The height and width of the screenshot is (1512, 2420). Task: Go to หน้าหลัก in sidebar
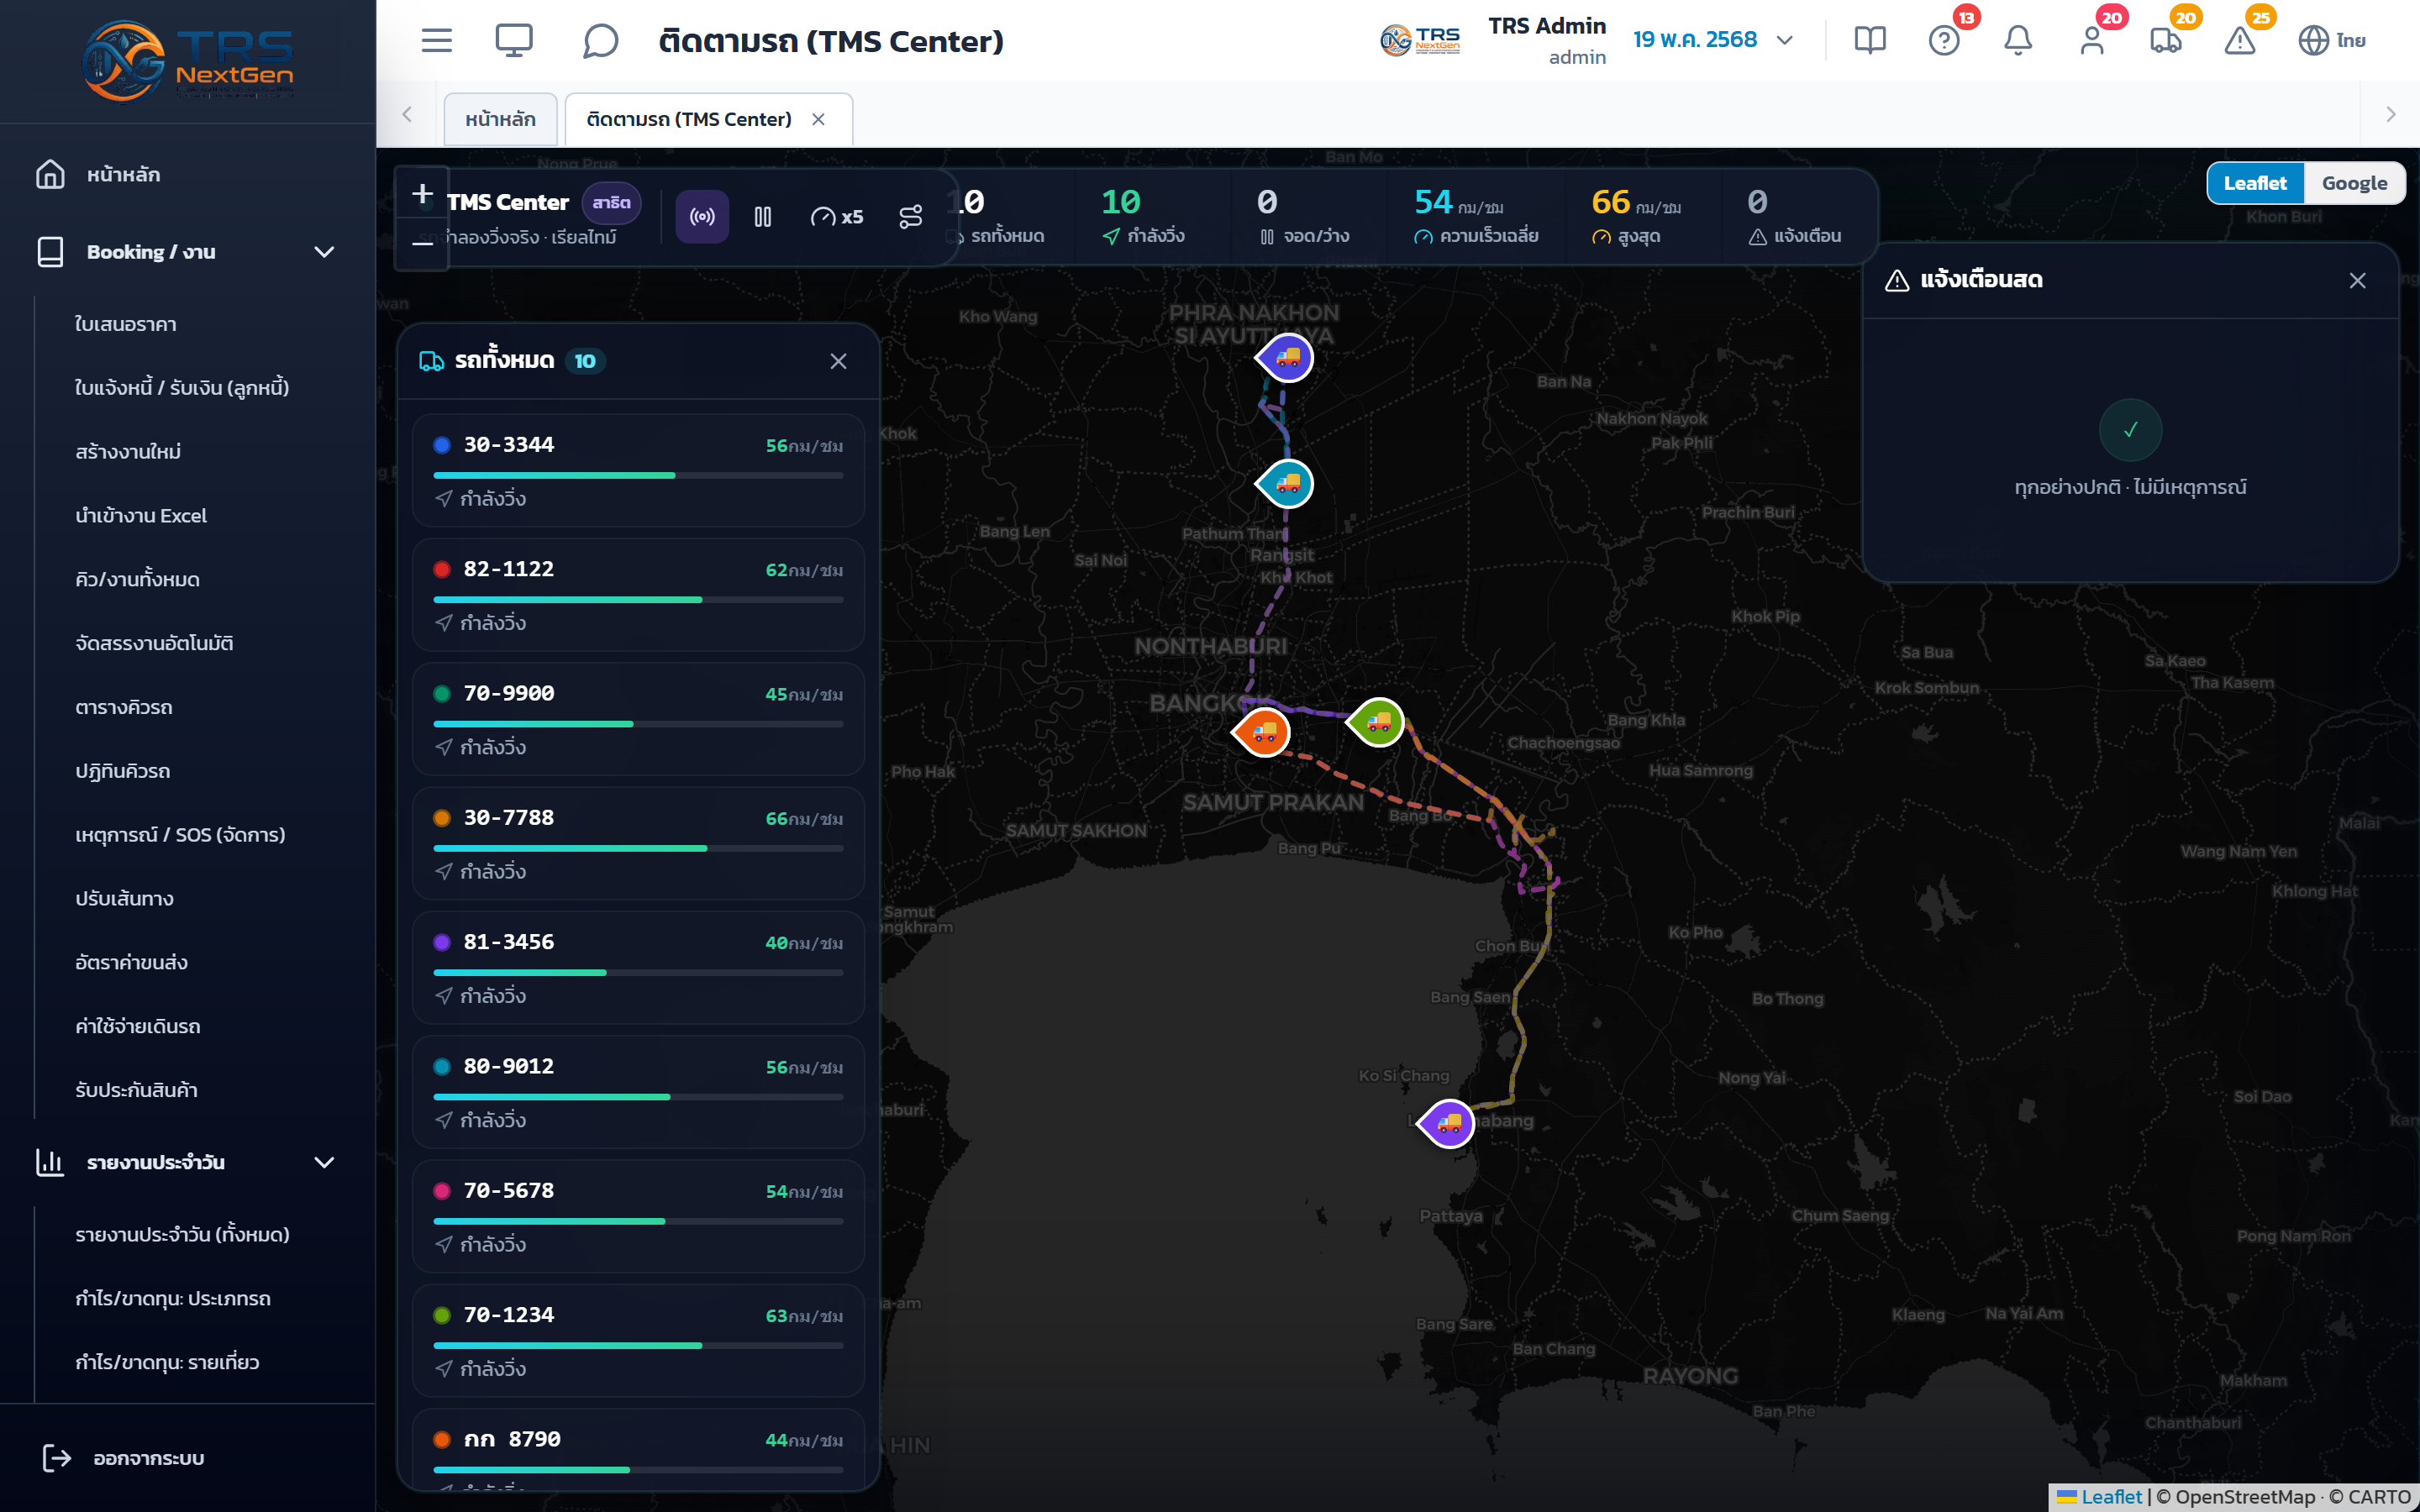pyautogui.click(x=123, y=174)
